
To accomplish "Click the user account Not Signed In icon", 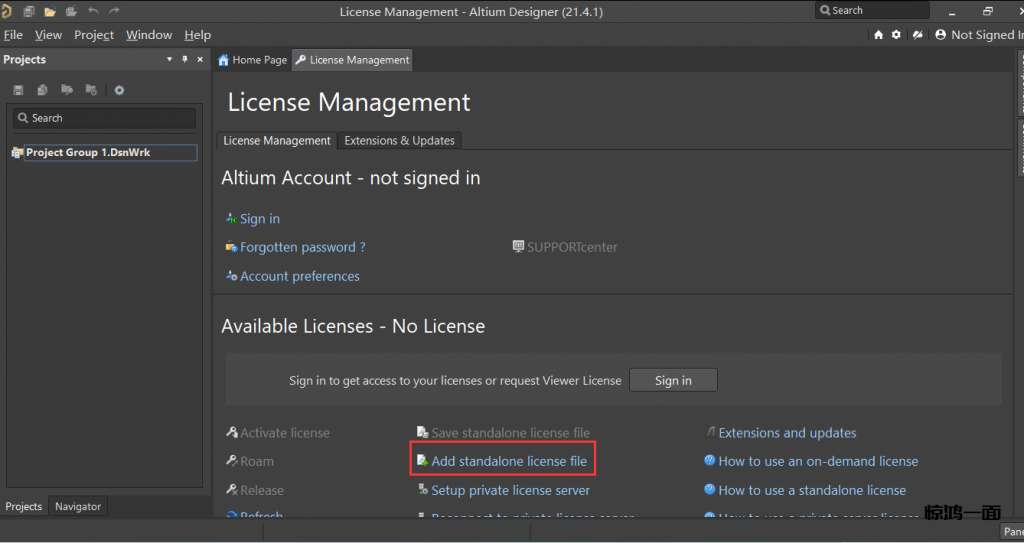I will tap(940, 34).
